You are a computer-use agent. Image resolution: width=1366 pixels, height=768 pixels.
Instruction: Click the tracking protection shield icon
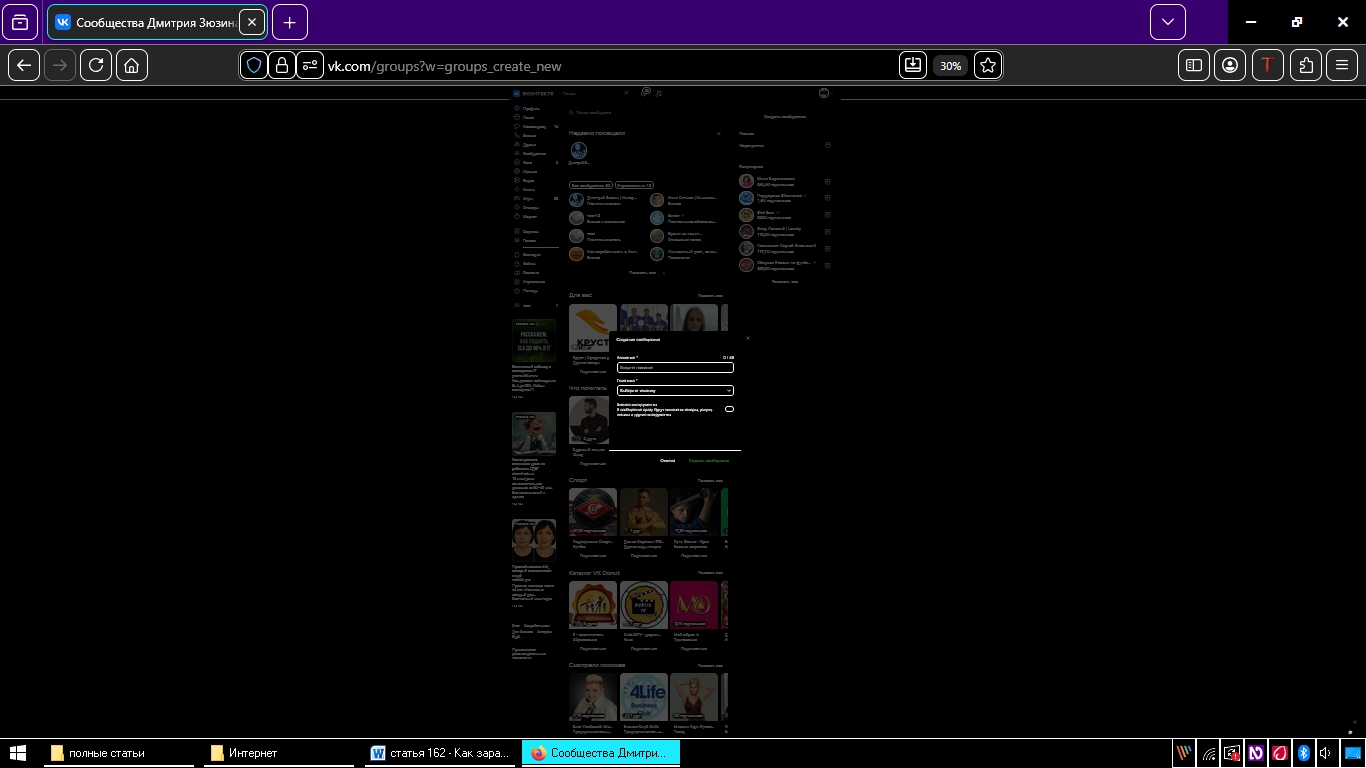tap(254, 65)
